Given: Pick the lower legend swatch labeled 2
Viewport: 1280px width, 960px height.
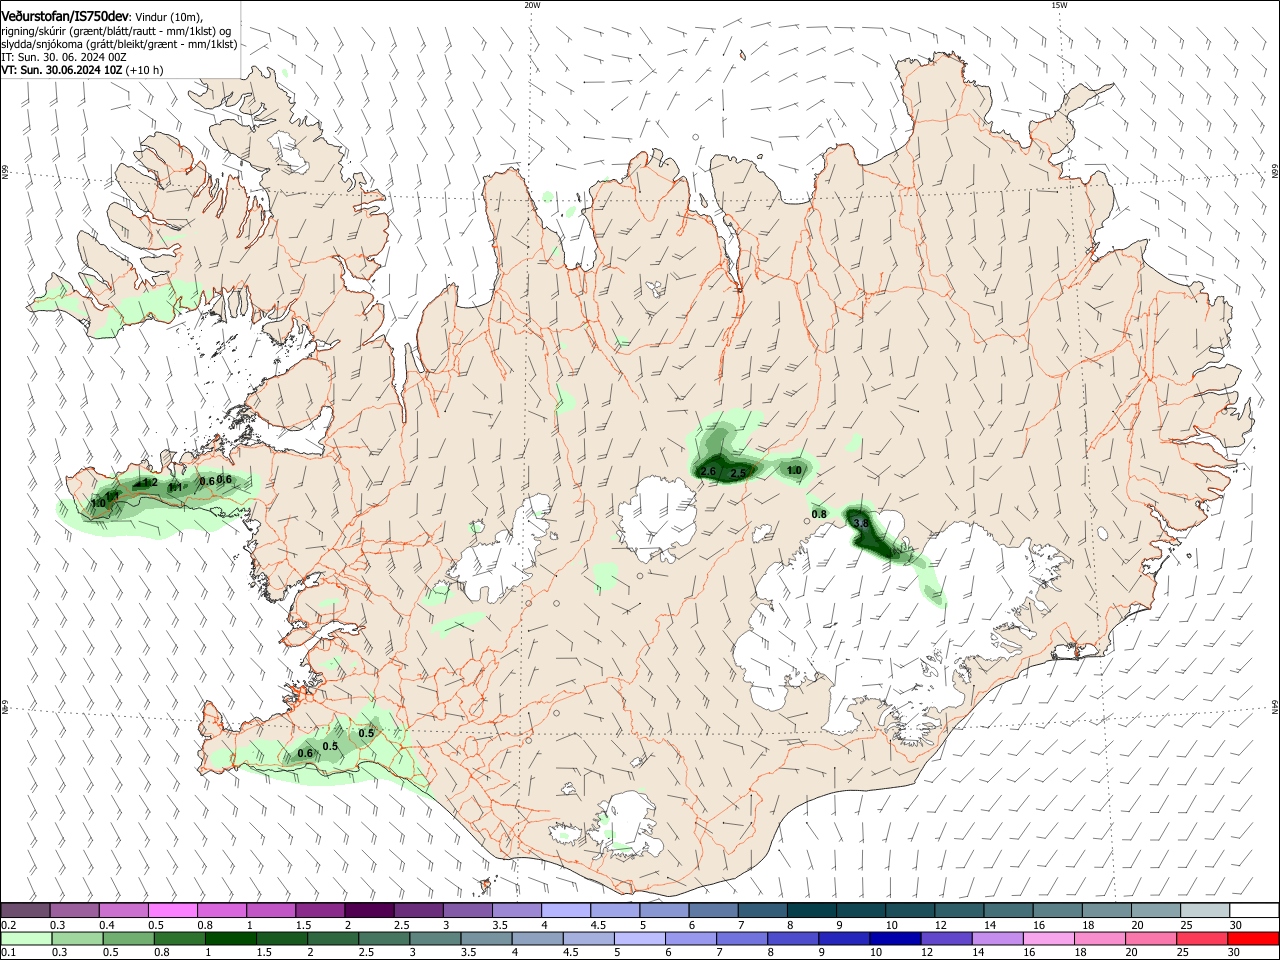Looking at the screenshot, I should (x=332, y=938).
